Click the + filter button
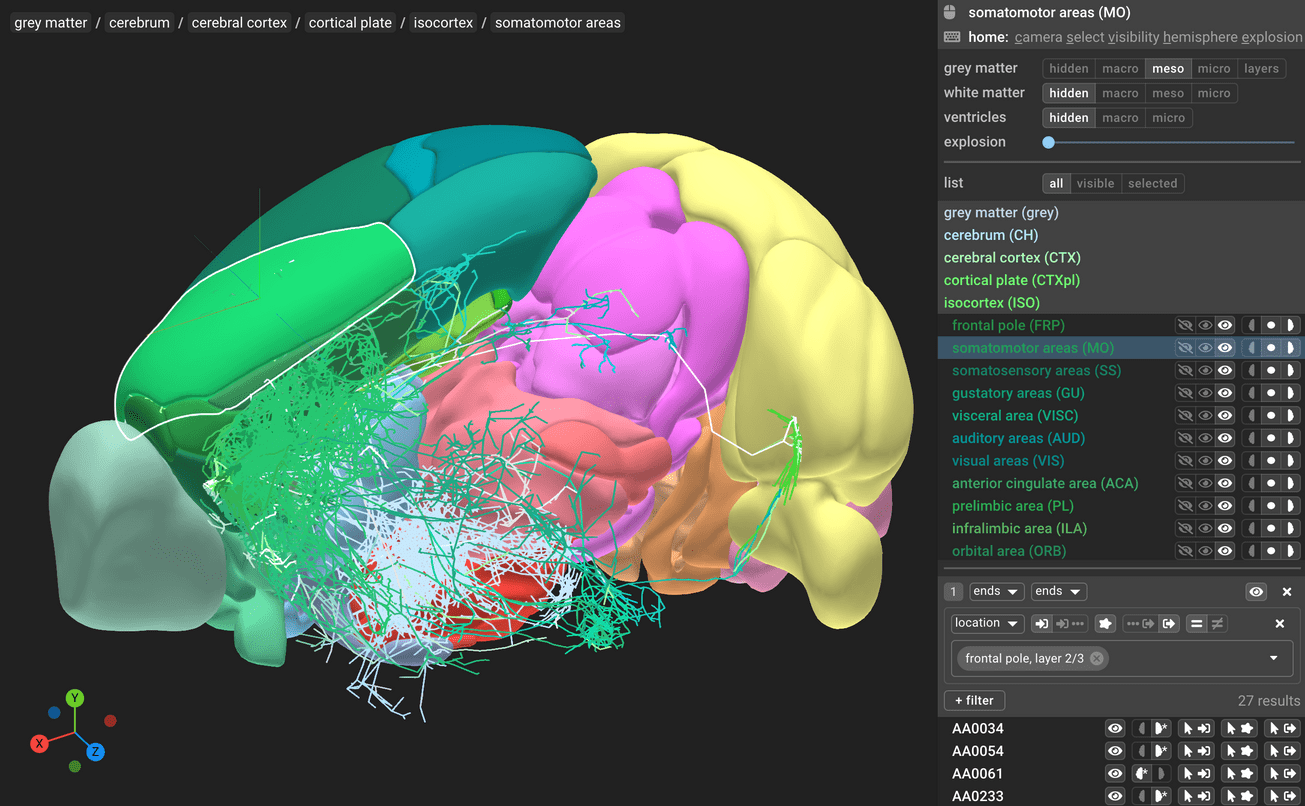Screen dimensions: 1305x806 pos(974,700)
